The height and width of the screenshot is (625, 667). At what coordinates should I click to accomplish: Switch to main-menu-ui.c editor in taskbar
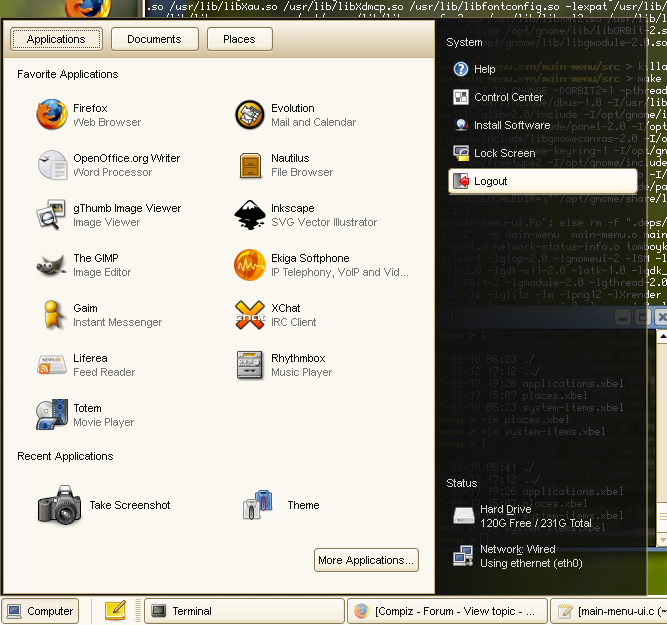point(609,611)
